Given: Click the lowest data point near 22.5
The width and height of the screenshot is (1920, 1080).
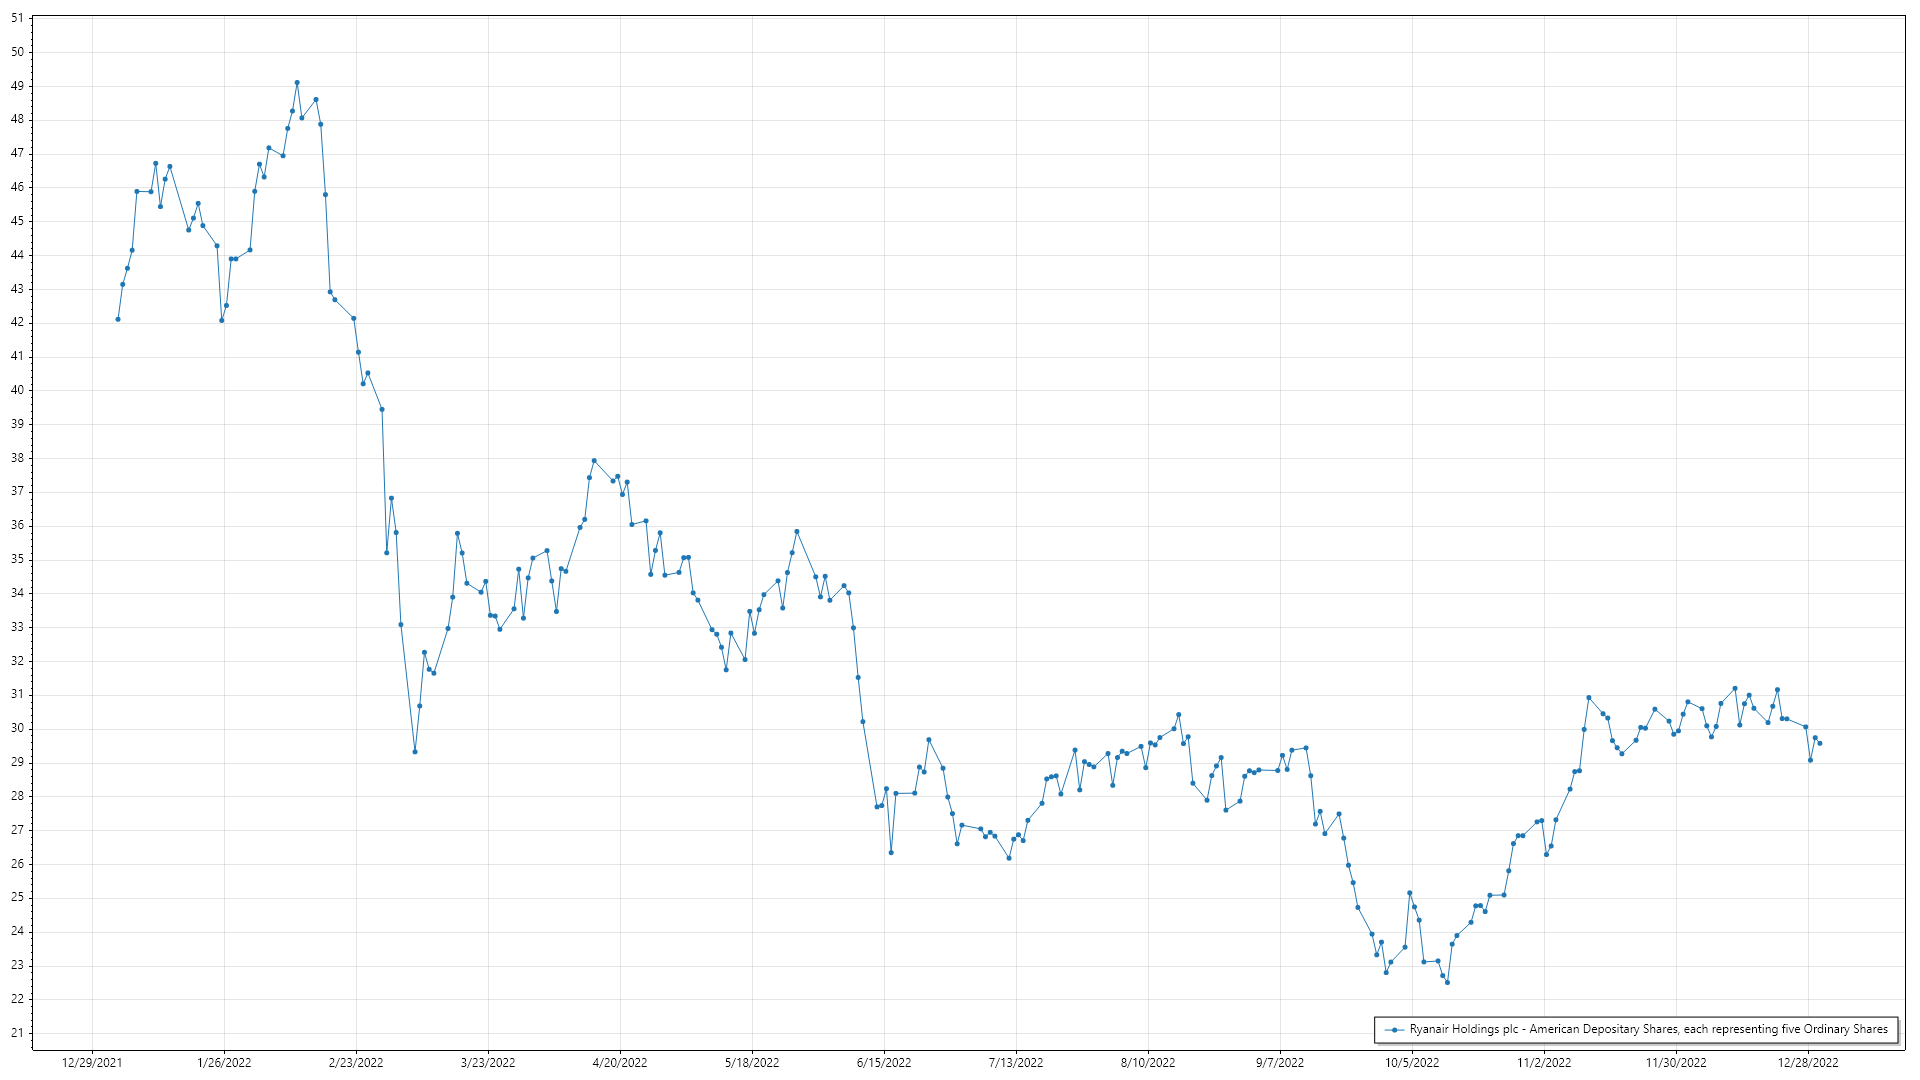Looking at the screenshot, I should click(x=1447, y=982).
